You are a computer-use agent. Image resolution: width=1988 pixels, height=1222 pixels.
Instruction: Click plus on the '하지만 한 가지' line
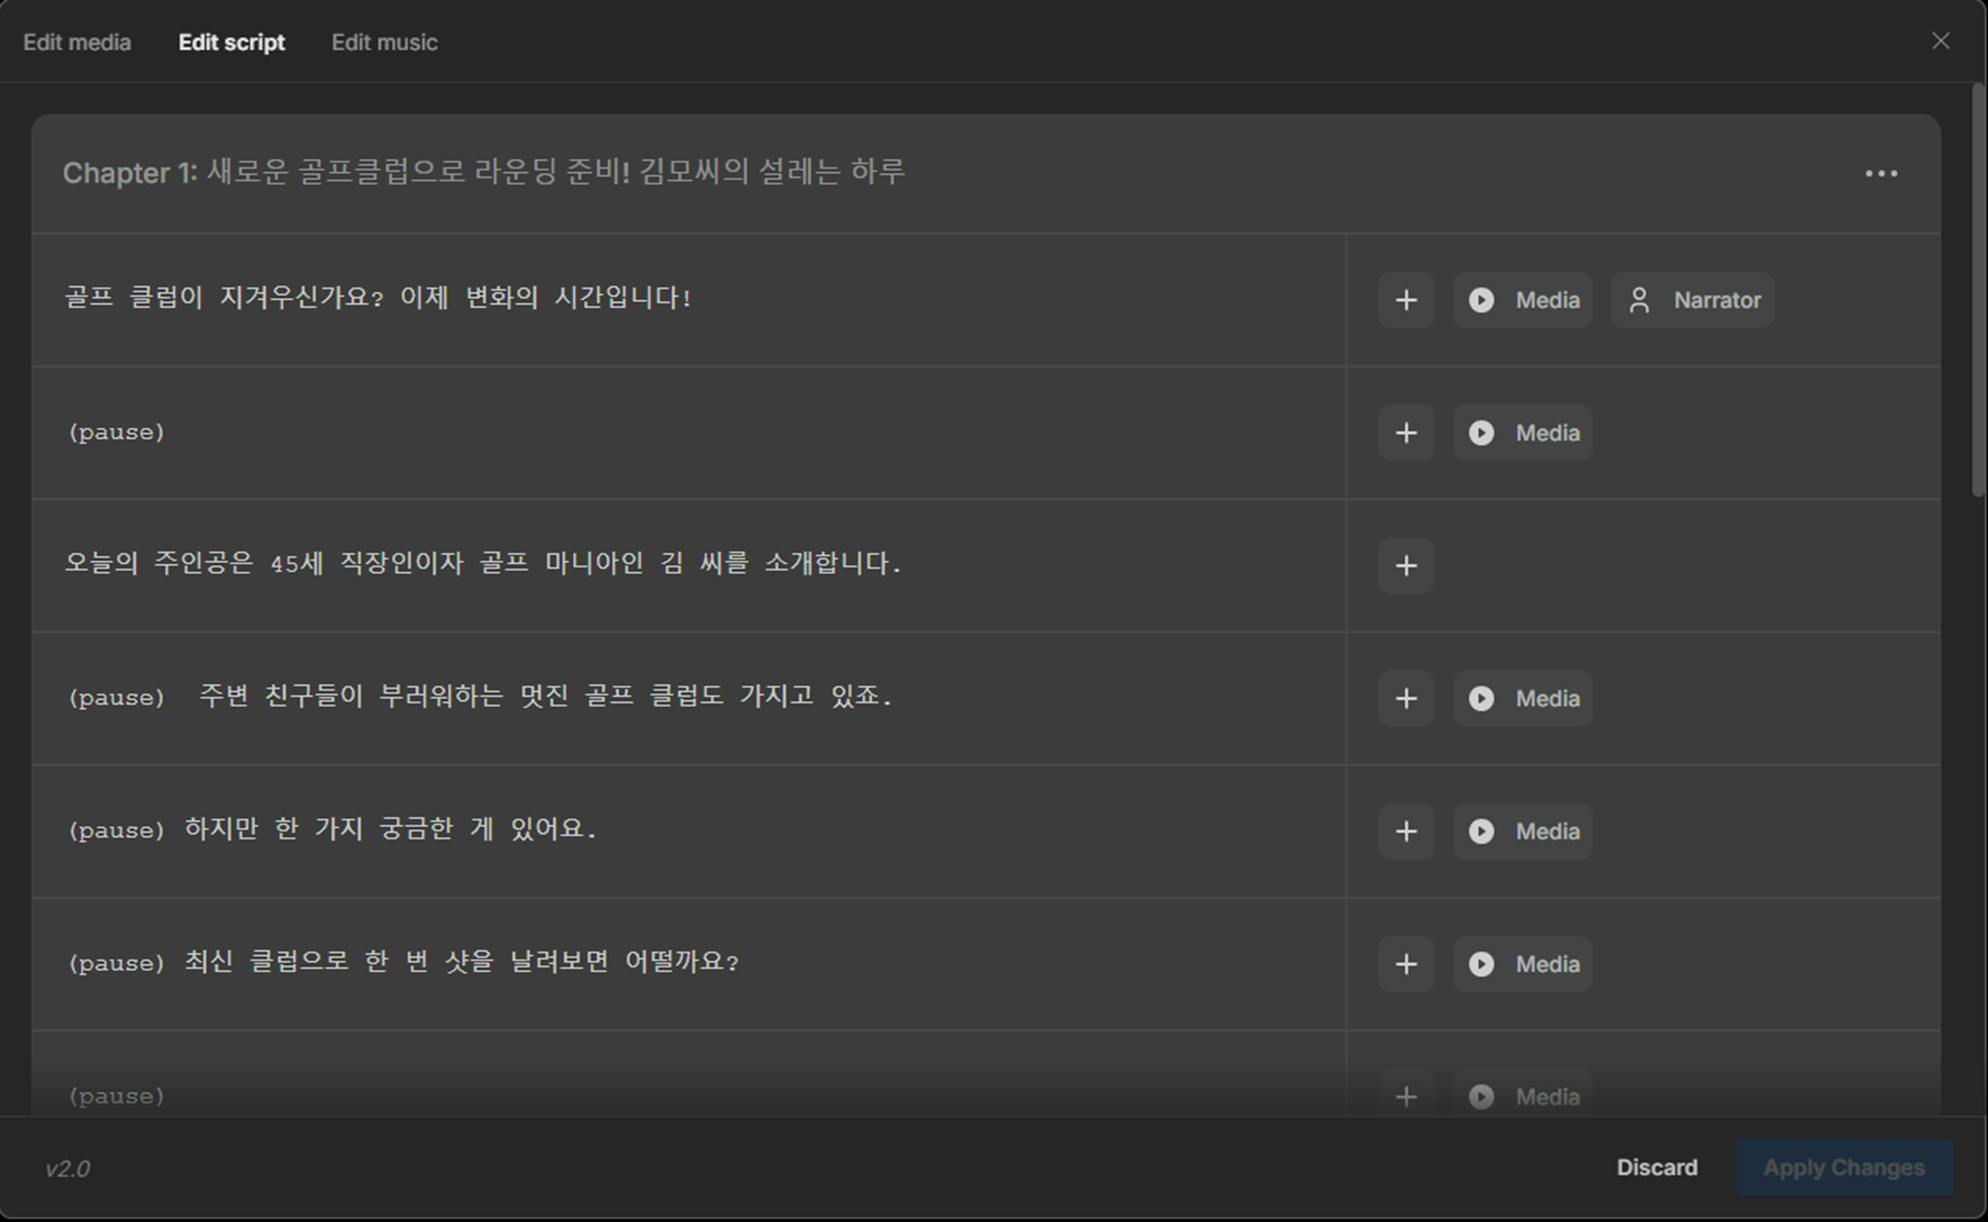[x=1406, y=831]
